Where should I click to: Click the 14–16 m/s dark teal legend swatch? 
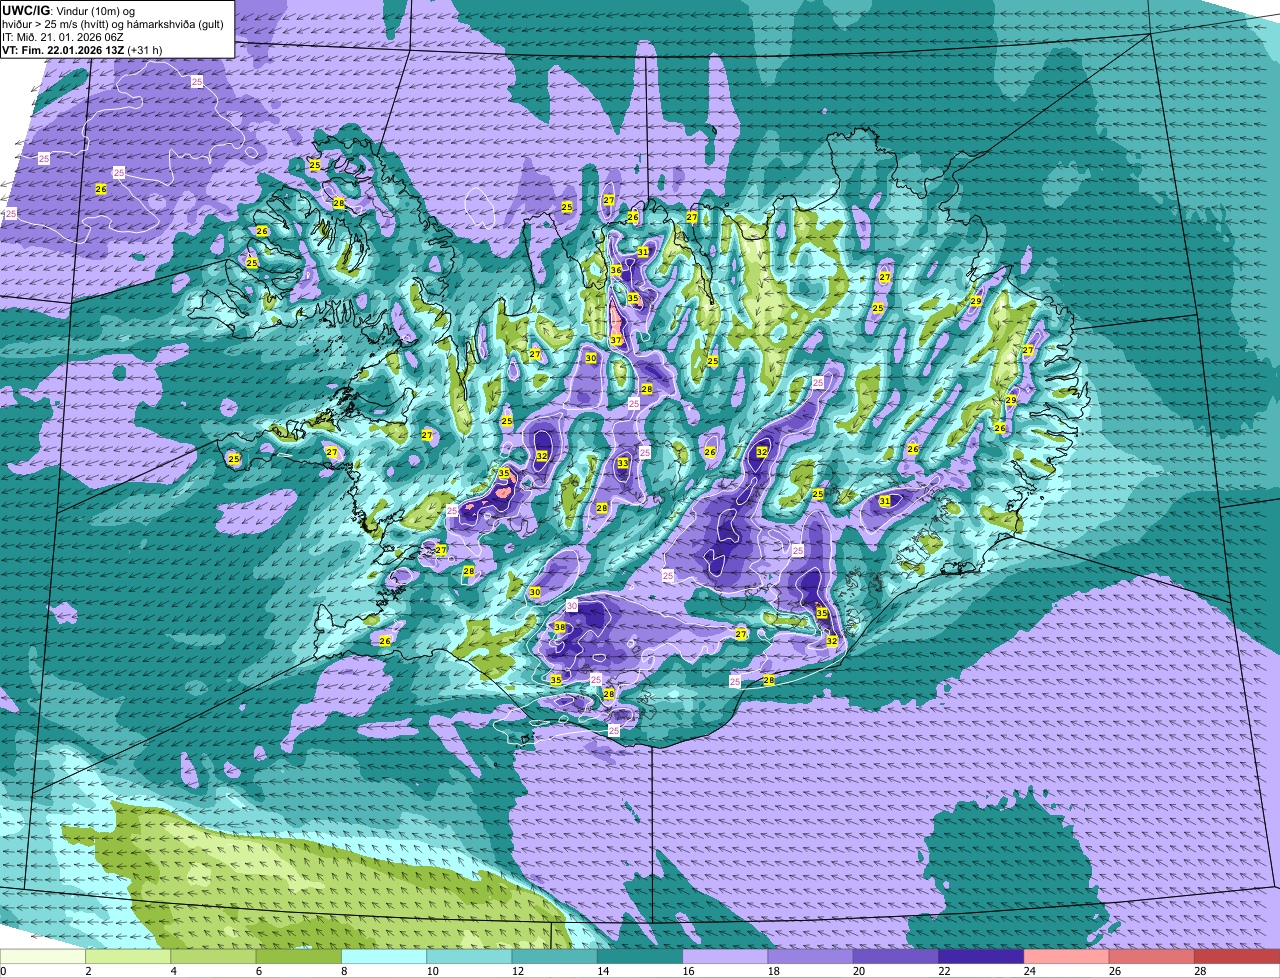click(x=640, y=957)
